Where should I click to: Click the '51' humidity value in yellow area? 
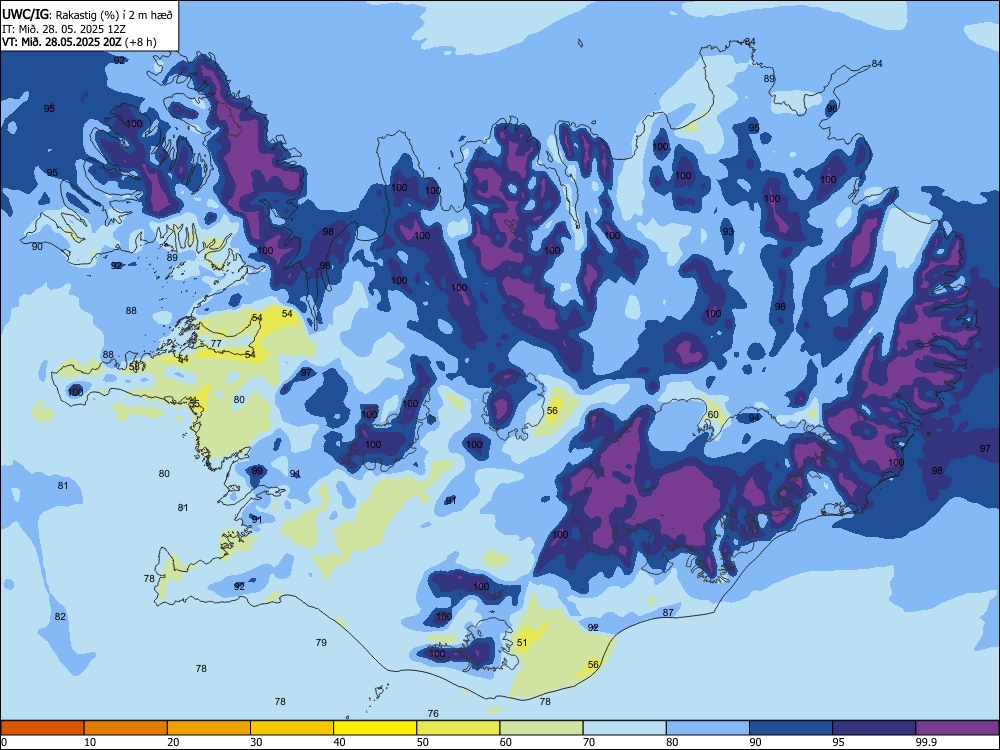coord(522,642)
